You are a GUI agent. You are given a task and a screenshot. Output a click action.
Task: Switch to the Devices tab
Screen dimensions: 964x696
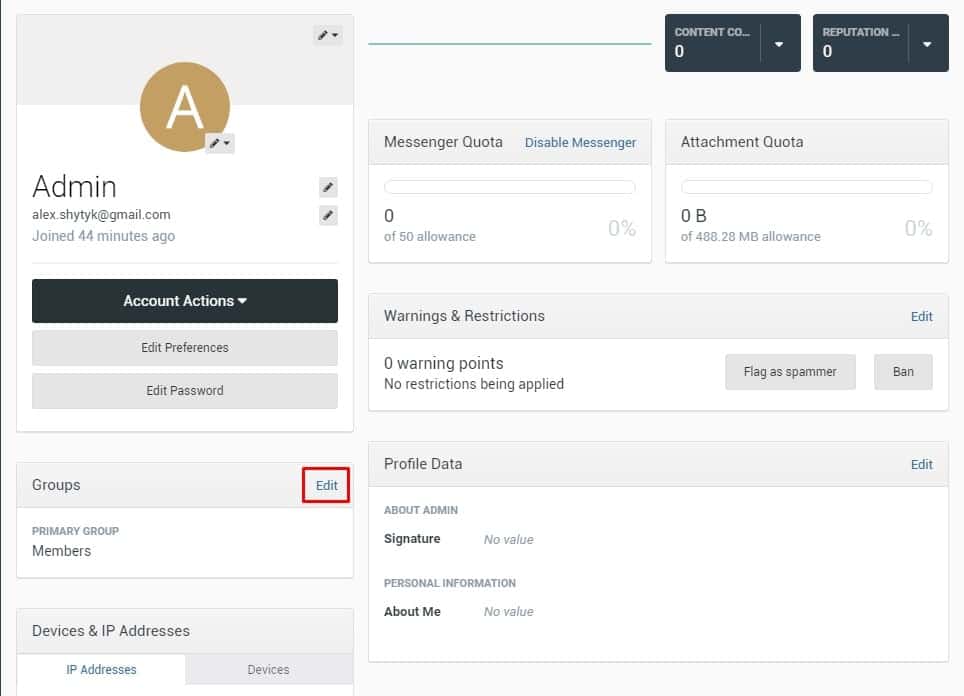[268, 670]
